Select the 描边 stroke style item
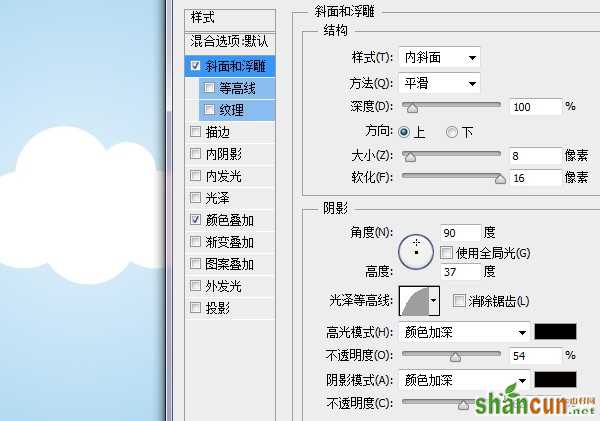The image size is (600, 421). pyautogui.click(x=230, y=132)
